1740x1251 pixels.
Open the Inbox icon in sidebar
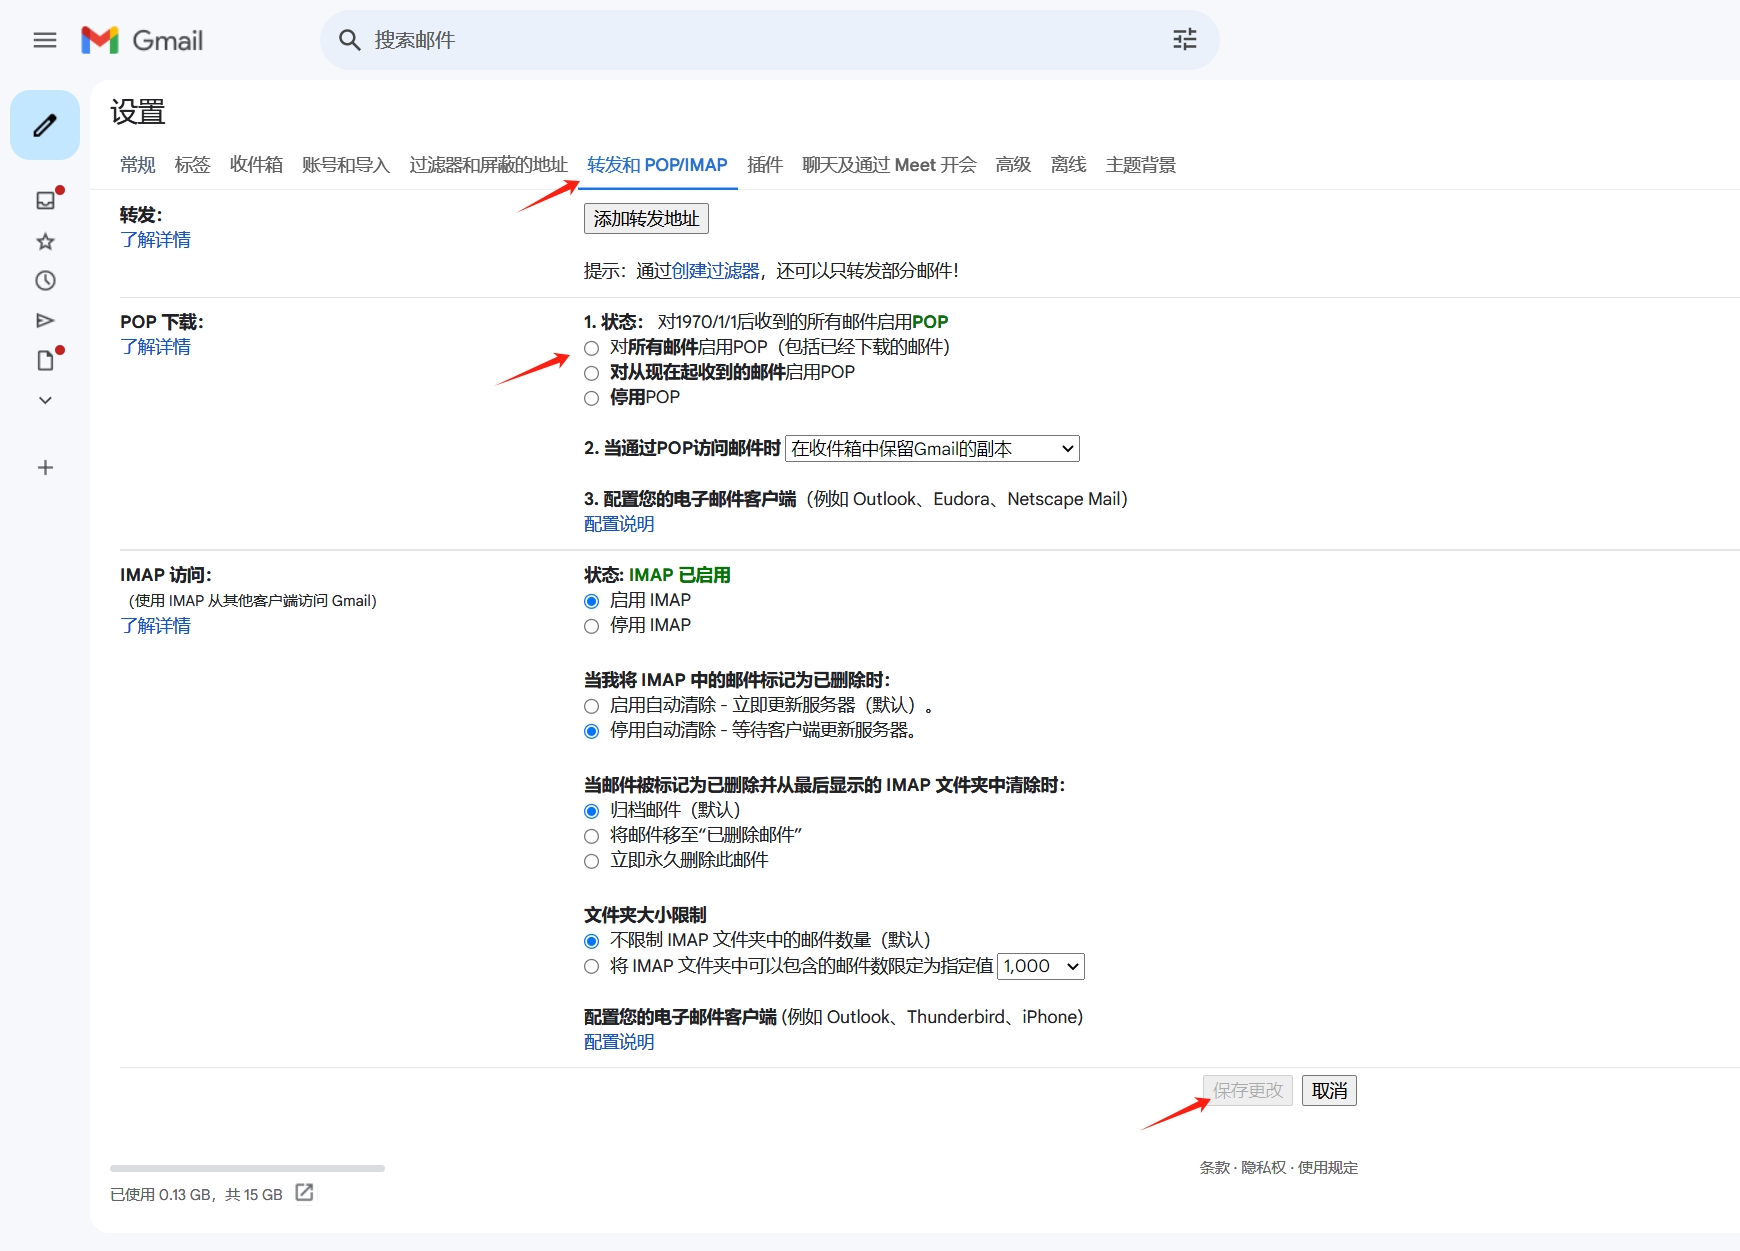[46, 200]
